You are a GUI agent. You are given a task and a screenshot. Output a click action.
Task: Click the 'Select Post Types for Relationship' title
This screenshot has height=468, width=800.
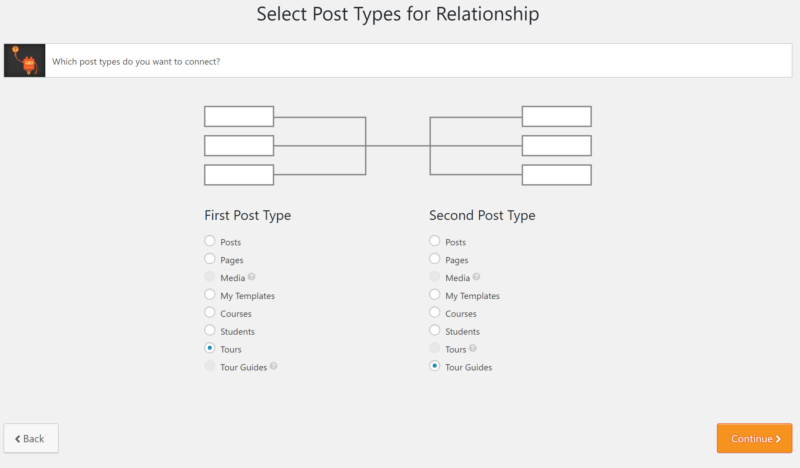coord(398,14)
